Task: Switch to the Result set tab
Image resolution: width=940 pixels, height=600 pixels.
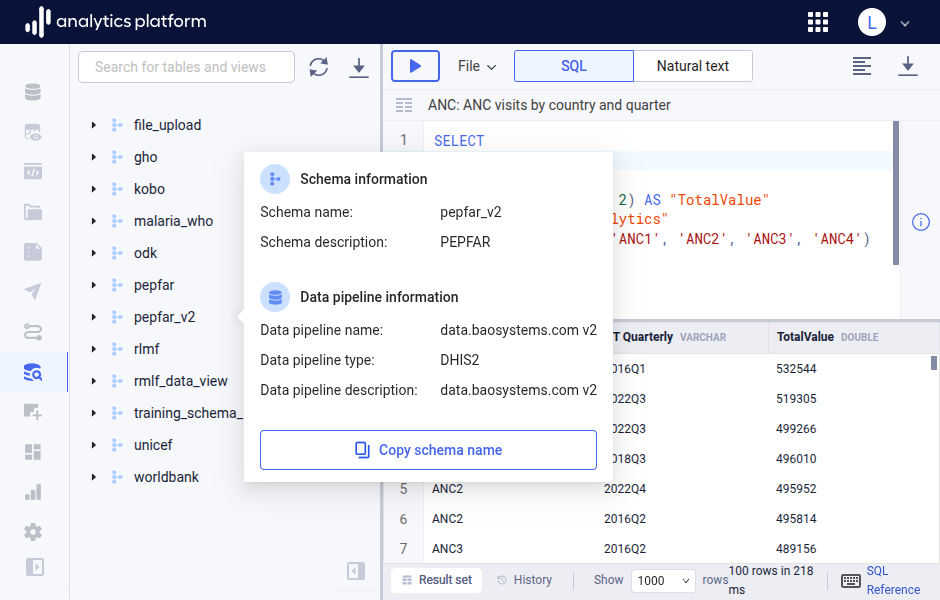Action: [x=436, y=580]
